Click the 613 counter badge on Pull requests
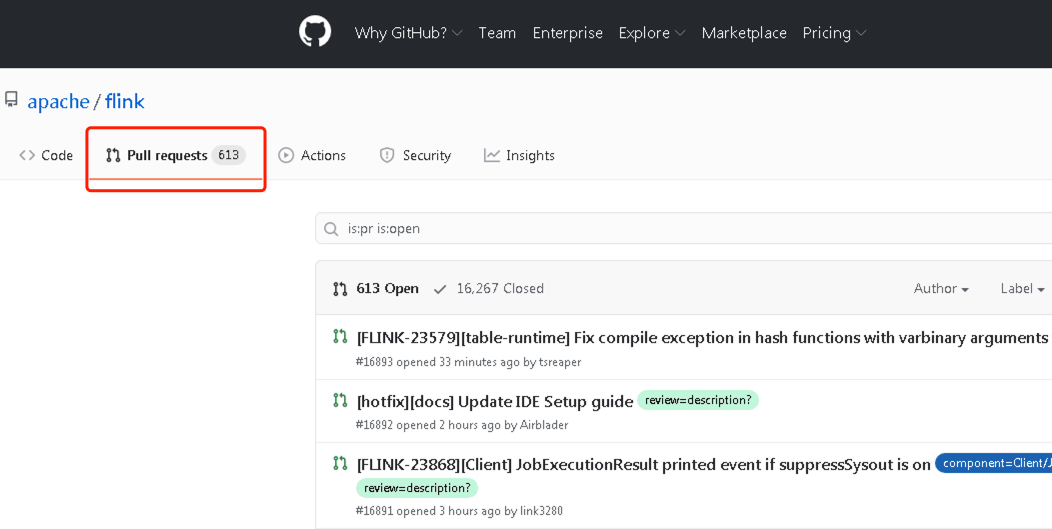The height and width of the screenshot is (529, 1052). click(x=229, y=155)
